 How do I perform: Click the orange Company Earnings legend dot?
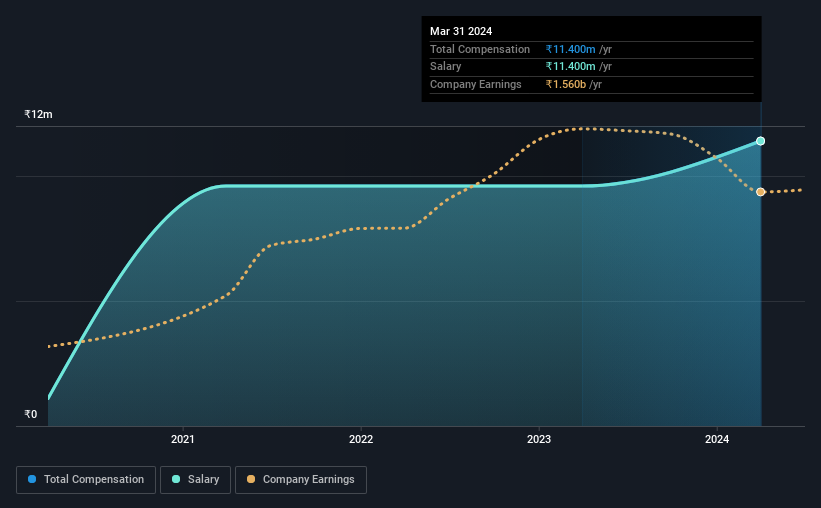(251, 479)
